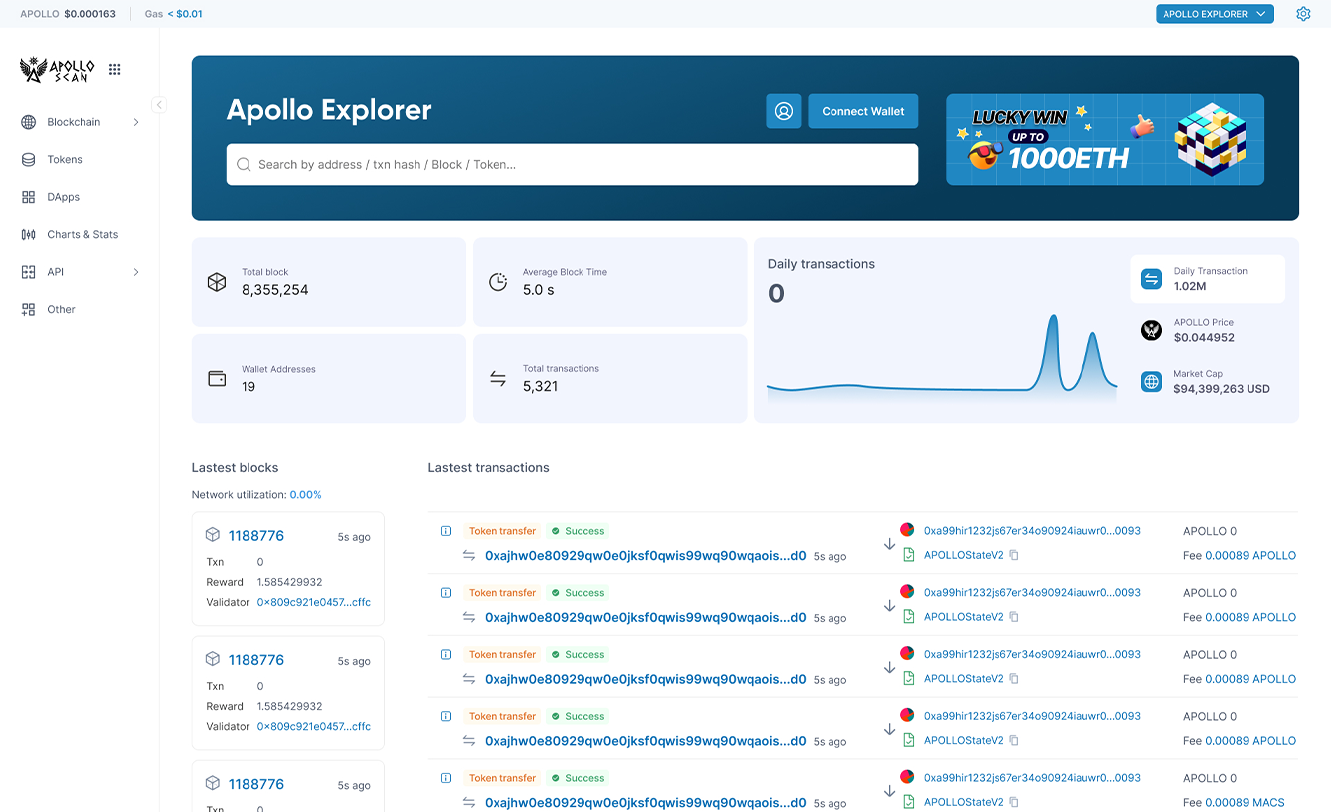The image size is (1331, 812).
Task: Select DApps from the sidebar
Action: [63, 197]
